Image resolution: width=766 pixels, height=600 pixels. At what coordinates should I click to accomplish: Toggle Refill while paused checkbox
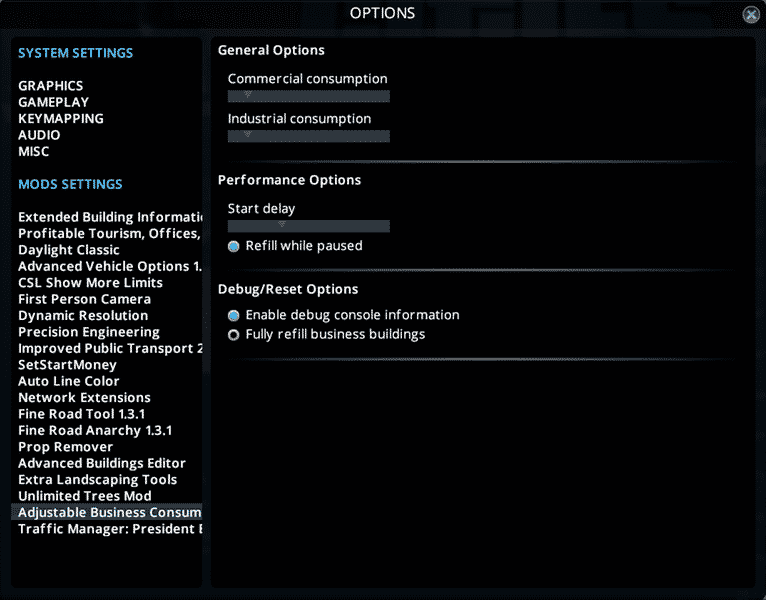[x=234, y=246]
